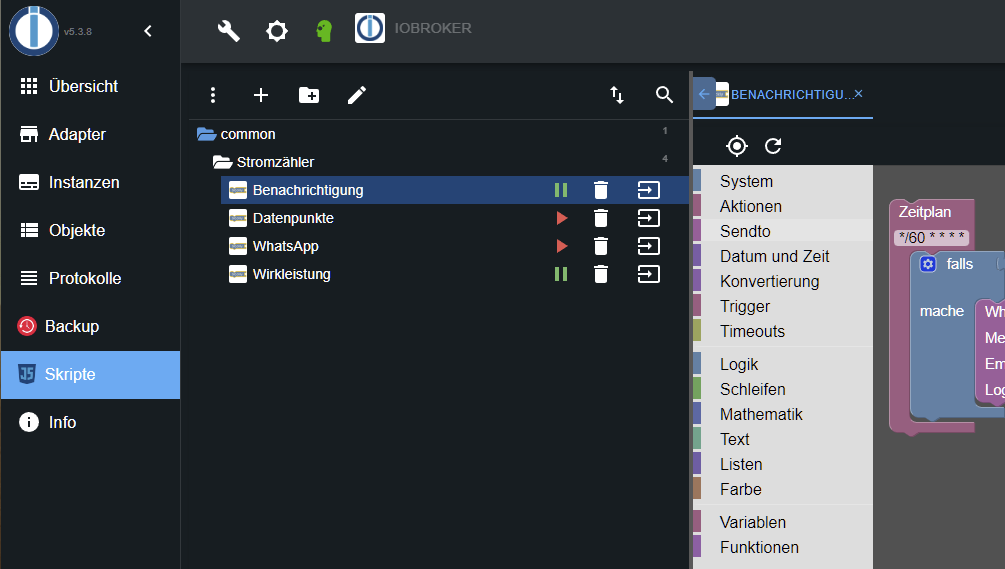Image resolution: width=1005 pixels, height=569 pixels.
Task: Pause the Benachrichtigung script
Action: [x=561, y=190]
